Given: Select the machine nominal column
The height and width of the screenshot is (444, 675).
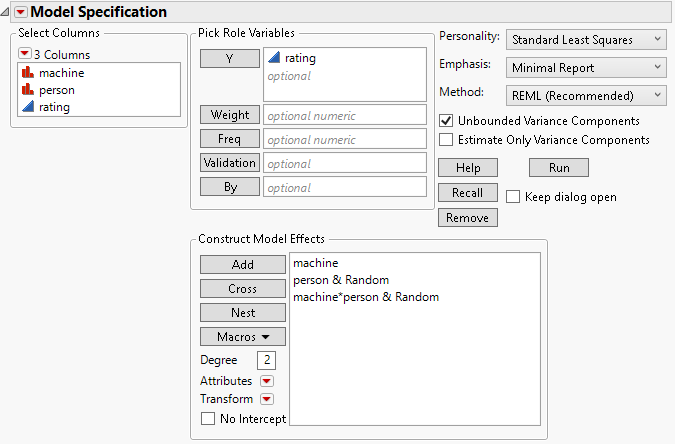Looking at the screenshot, I should [61, 72].
